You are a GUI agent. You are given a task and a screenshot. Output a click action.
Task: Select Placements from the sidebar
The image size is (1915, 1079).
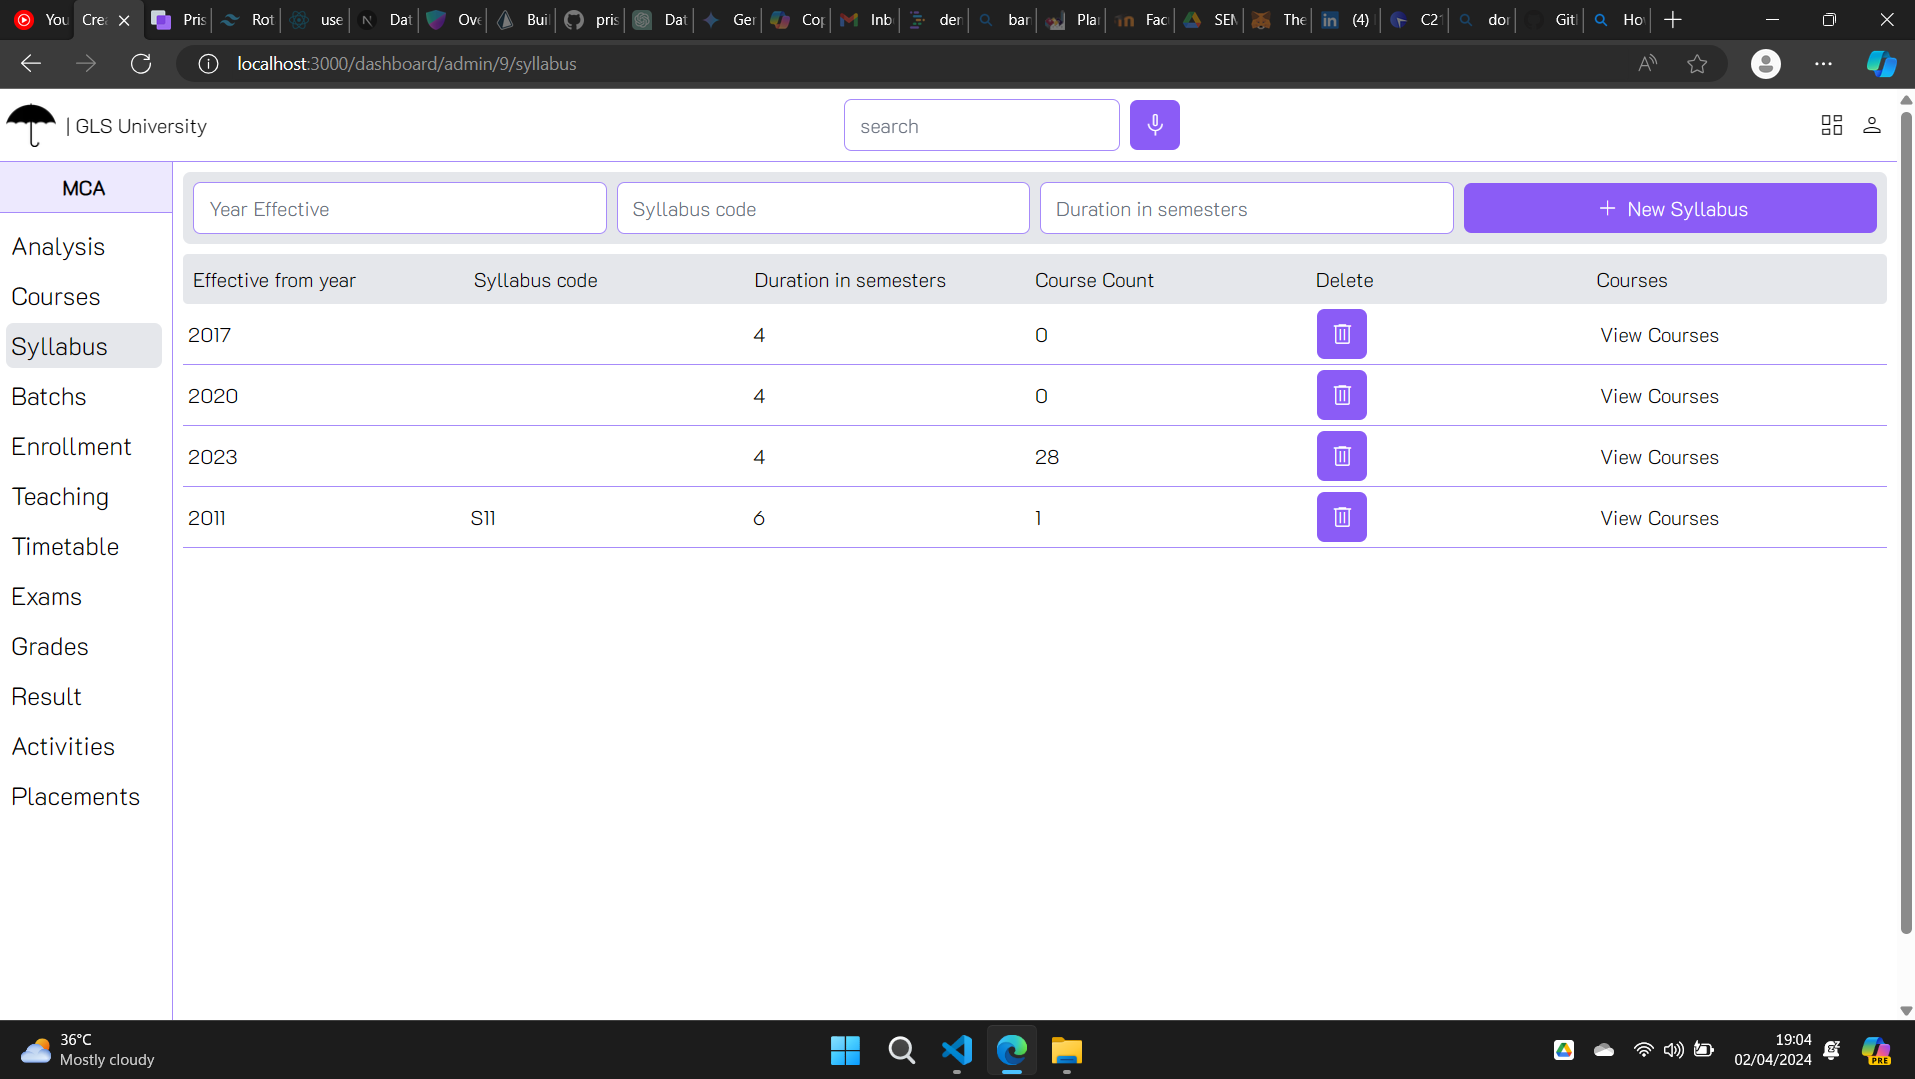click(x=76, y=797)
